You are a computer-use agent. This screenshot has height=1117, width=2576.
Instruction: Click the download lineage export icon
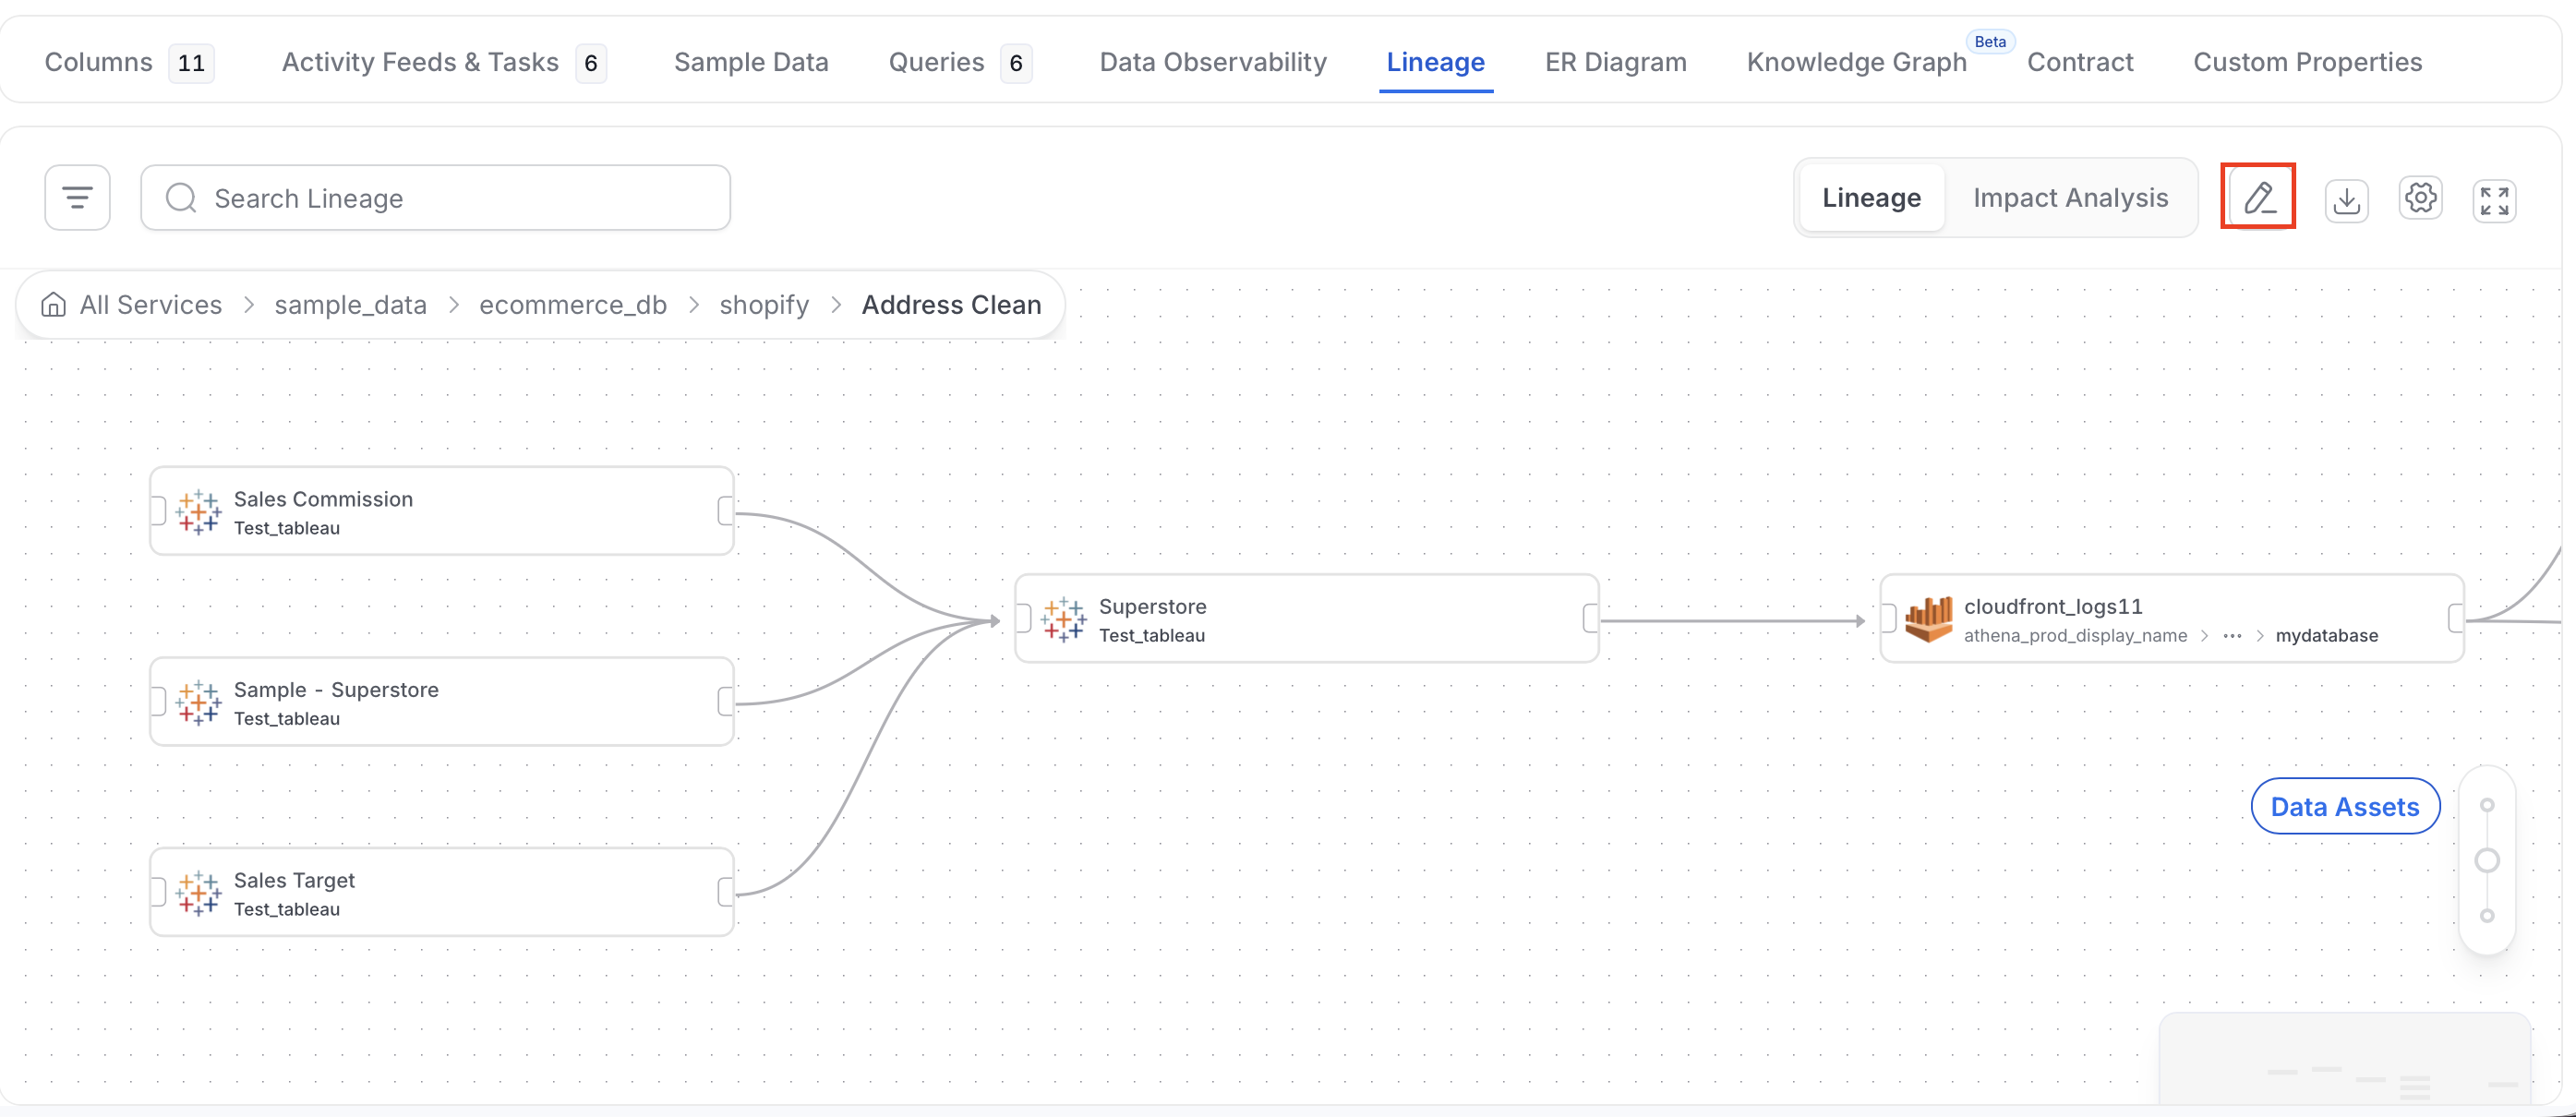point(2346,200)
